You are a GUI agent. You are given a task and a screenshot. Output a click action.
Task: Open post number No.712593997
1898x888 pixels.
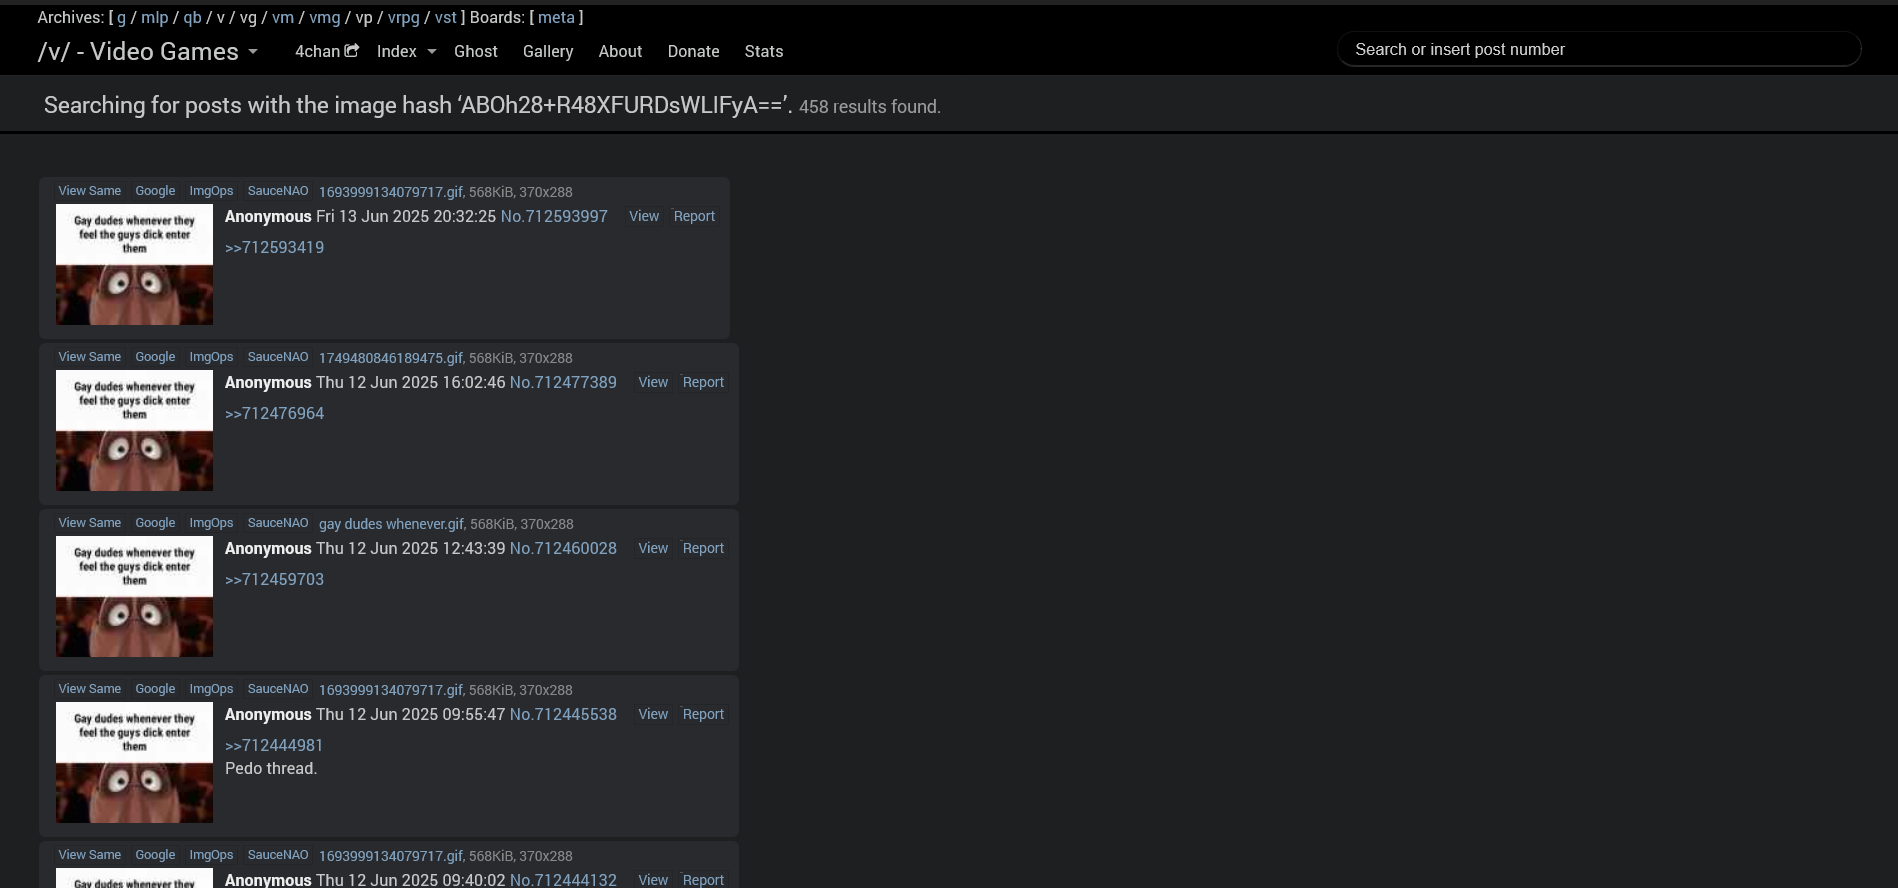click(x=554, y=216)
